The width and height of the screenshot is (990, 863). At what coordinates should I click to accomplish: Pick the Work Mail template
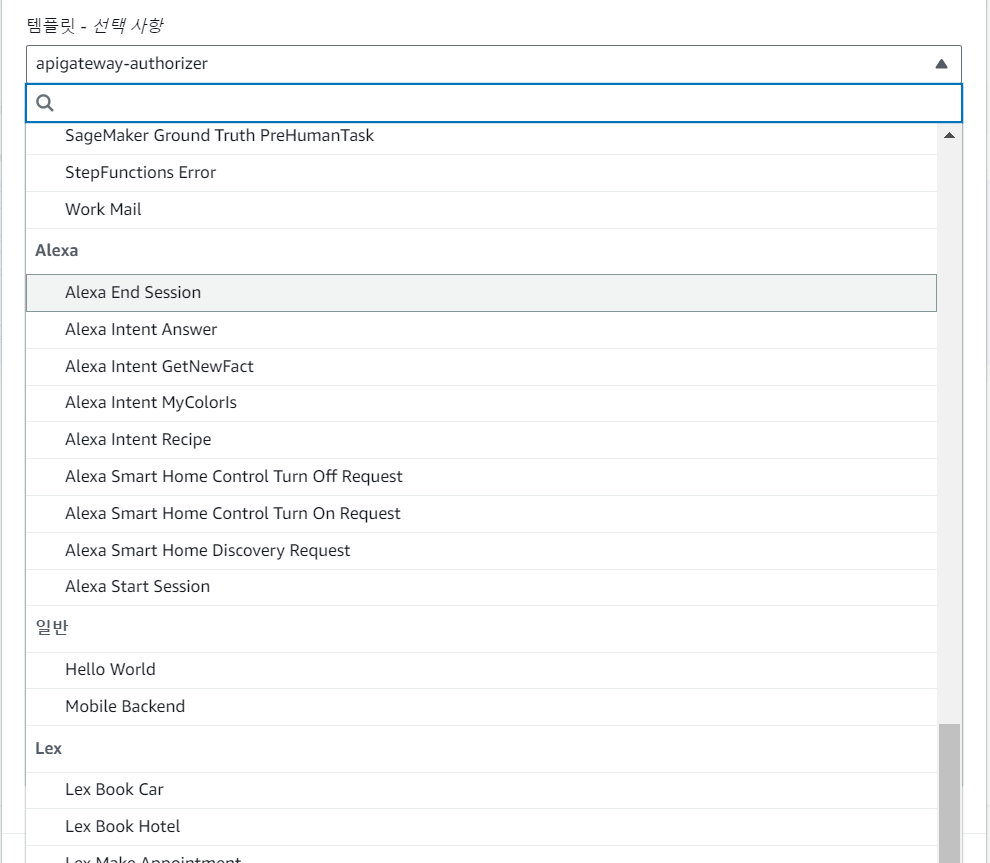point(481,210)
